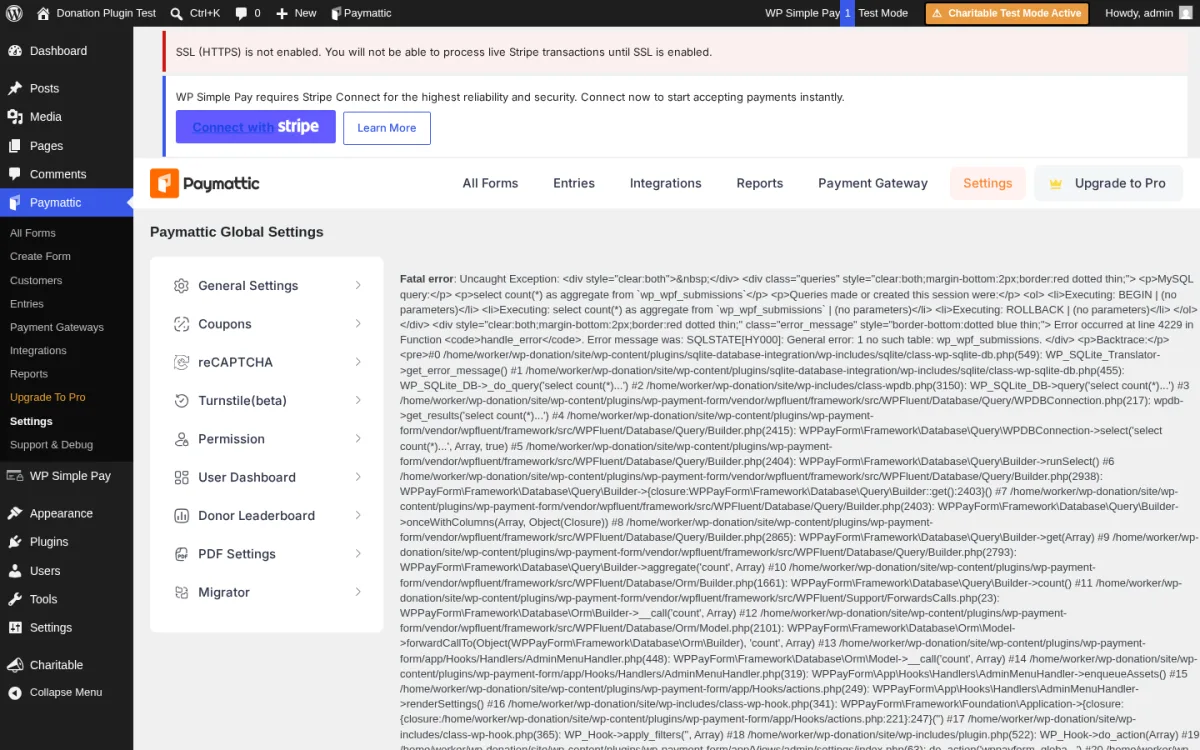The width and height of the screenshot is (1200, 750).
Task: Select the Payment Gateway tab
Action: [873, 183]
